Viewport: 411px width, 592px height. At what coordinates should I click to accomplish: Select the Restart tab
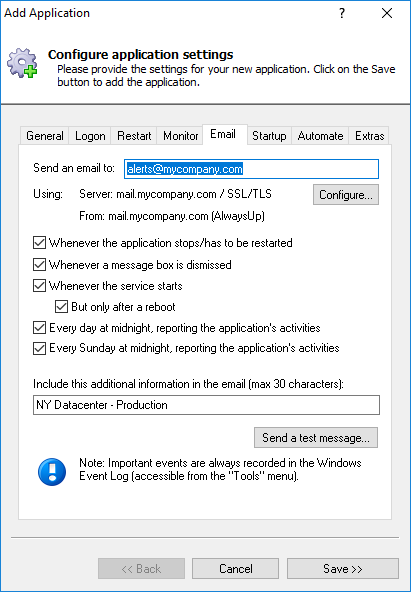click(x=134, y=136)
